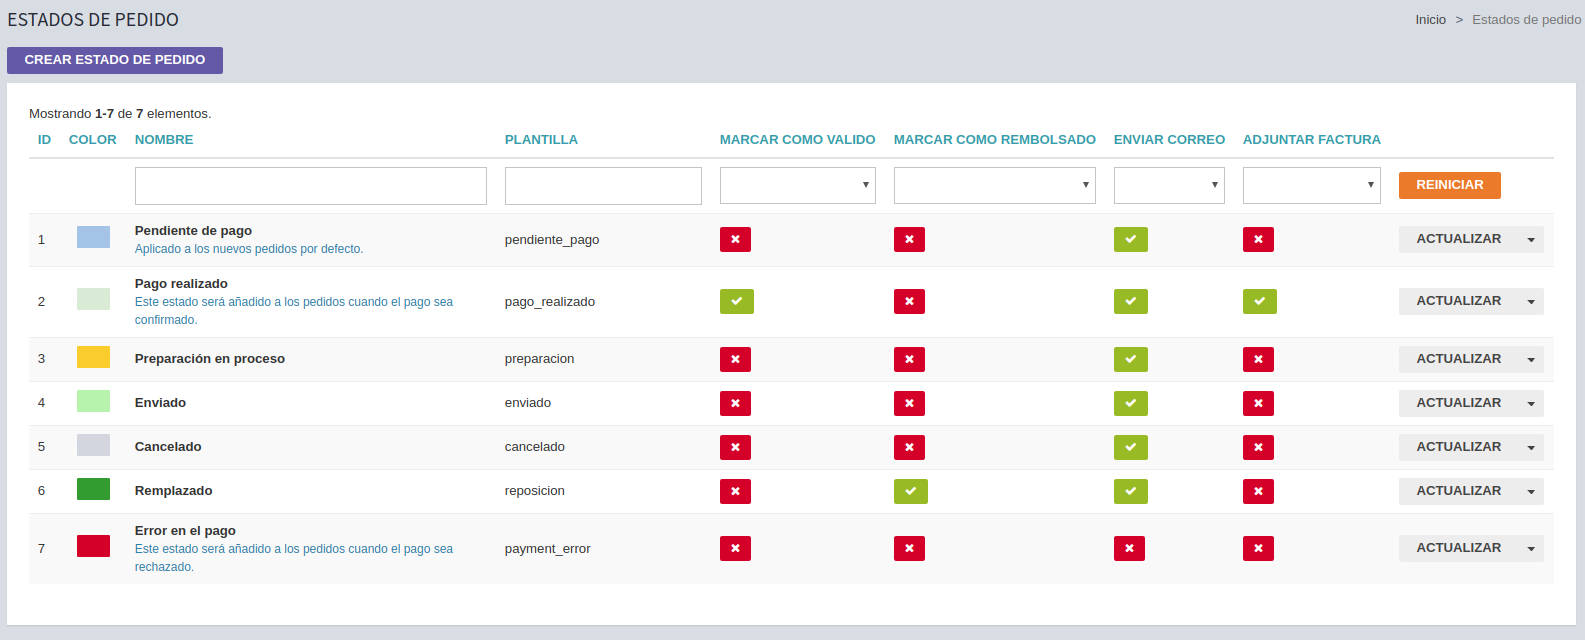Click Cancelado refunded red X icon
The image size is (1585, 640).
(909, 447)
